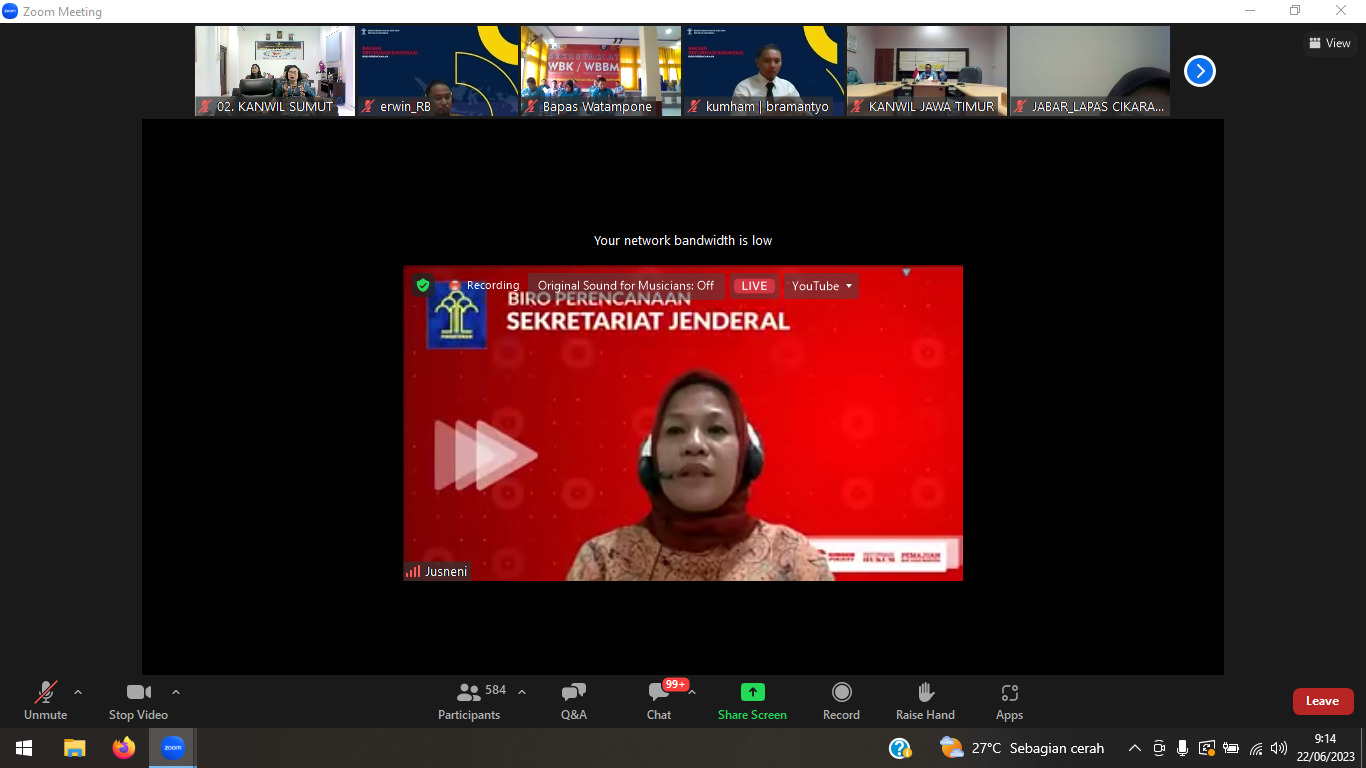This screenshot has height=768, width=1366.
Task: Open the View layout menu
Action: [1329, 43]
